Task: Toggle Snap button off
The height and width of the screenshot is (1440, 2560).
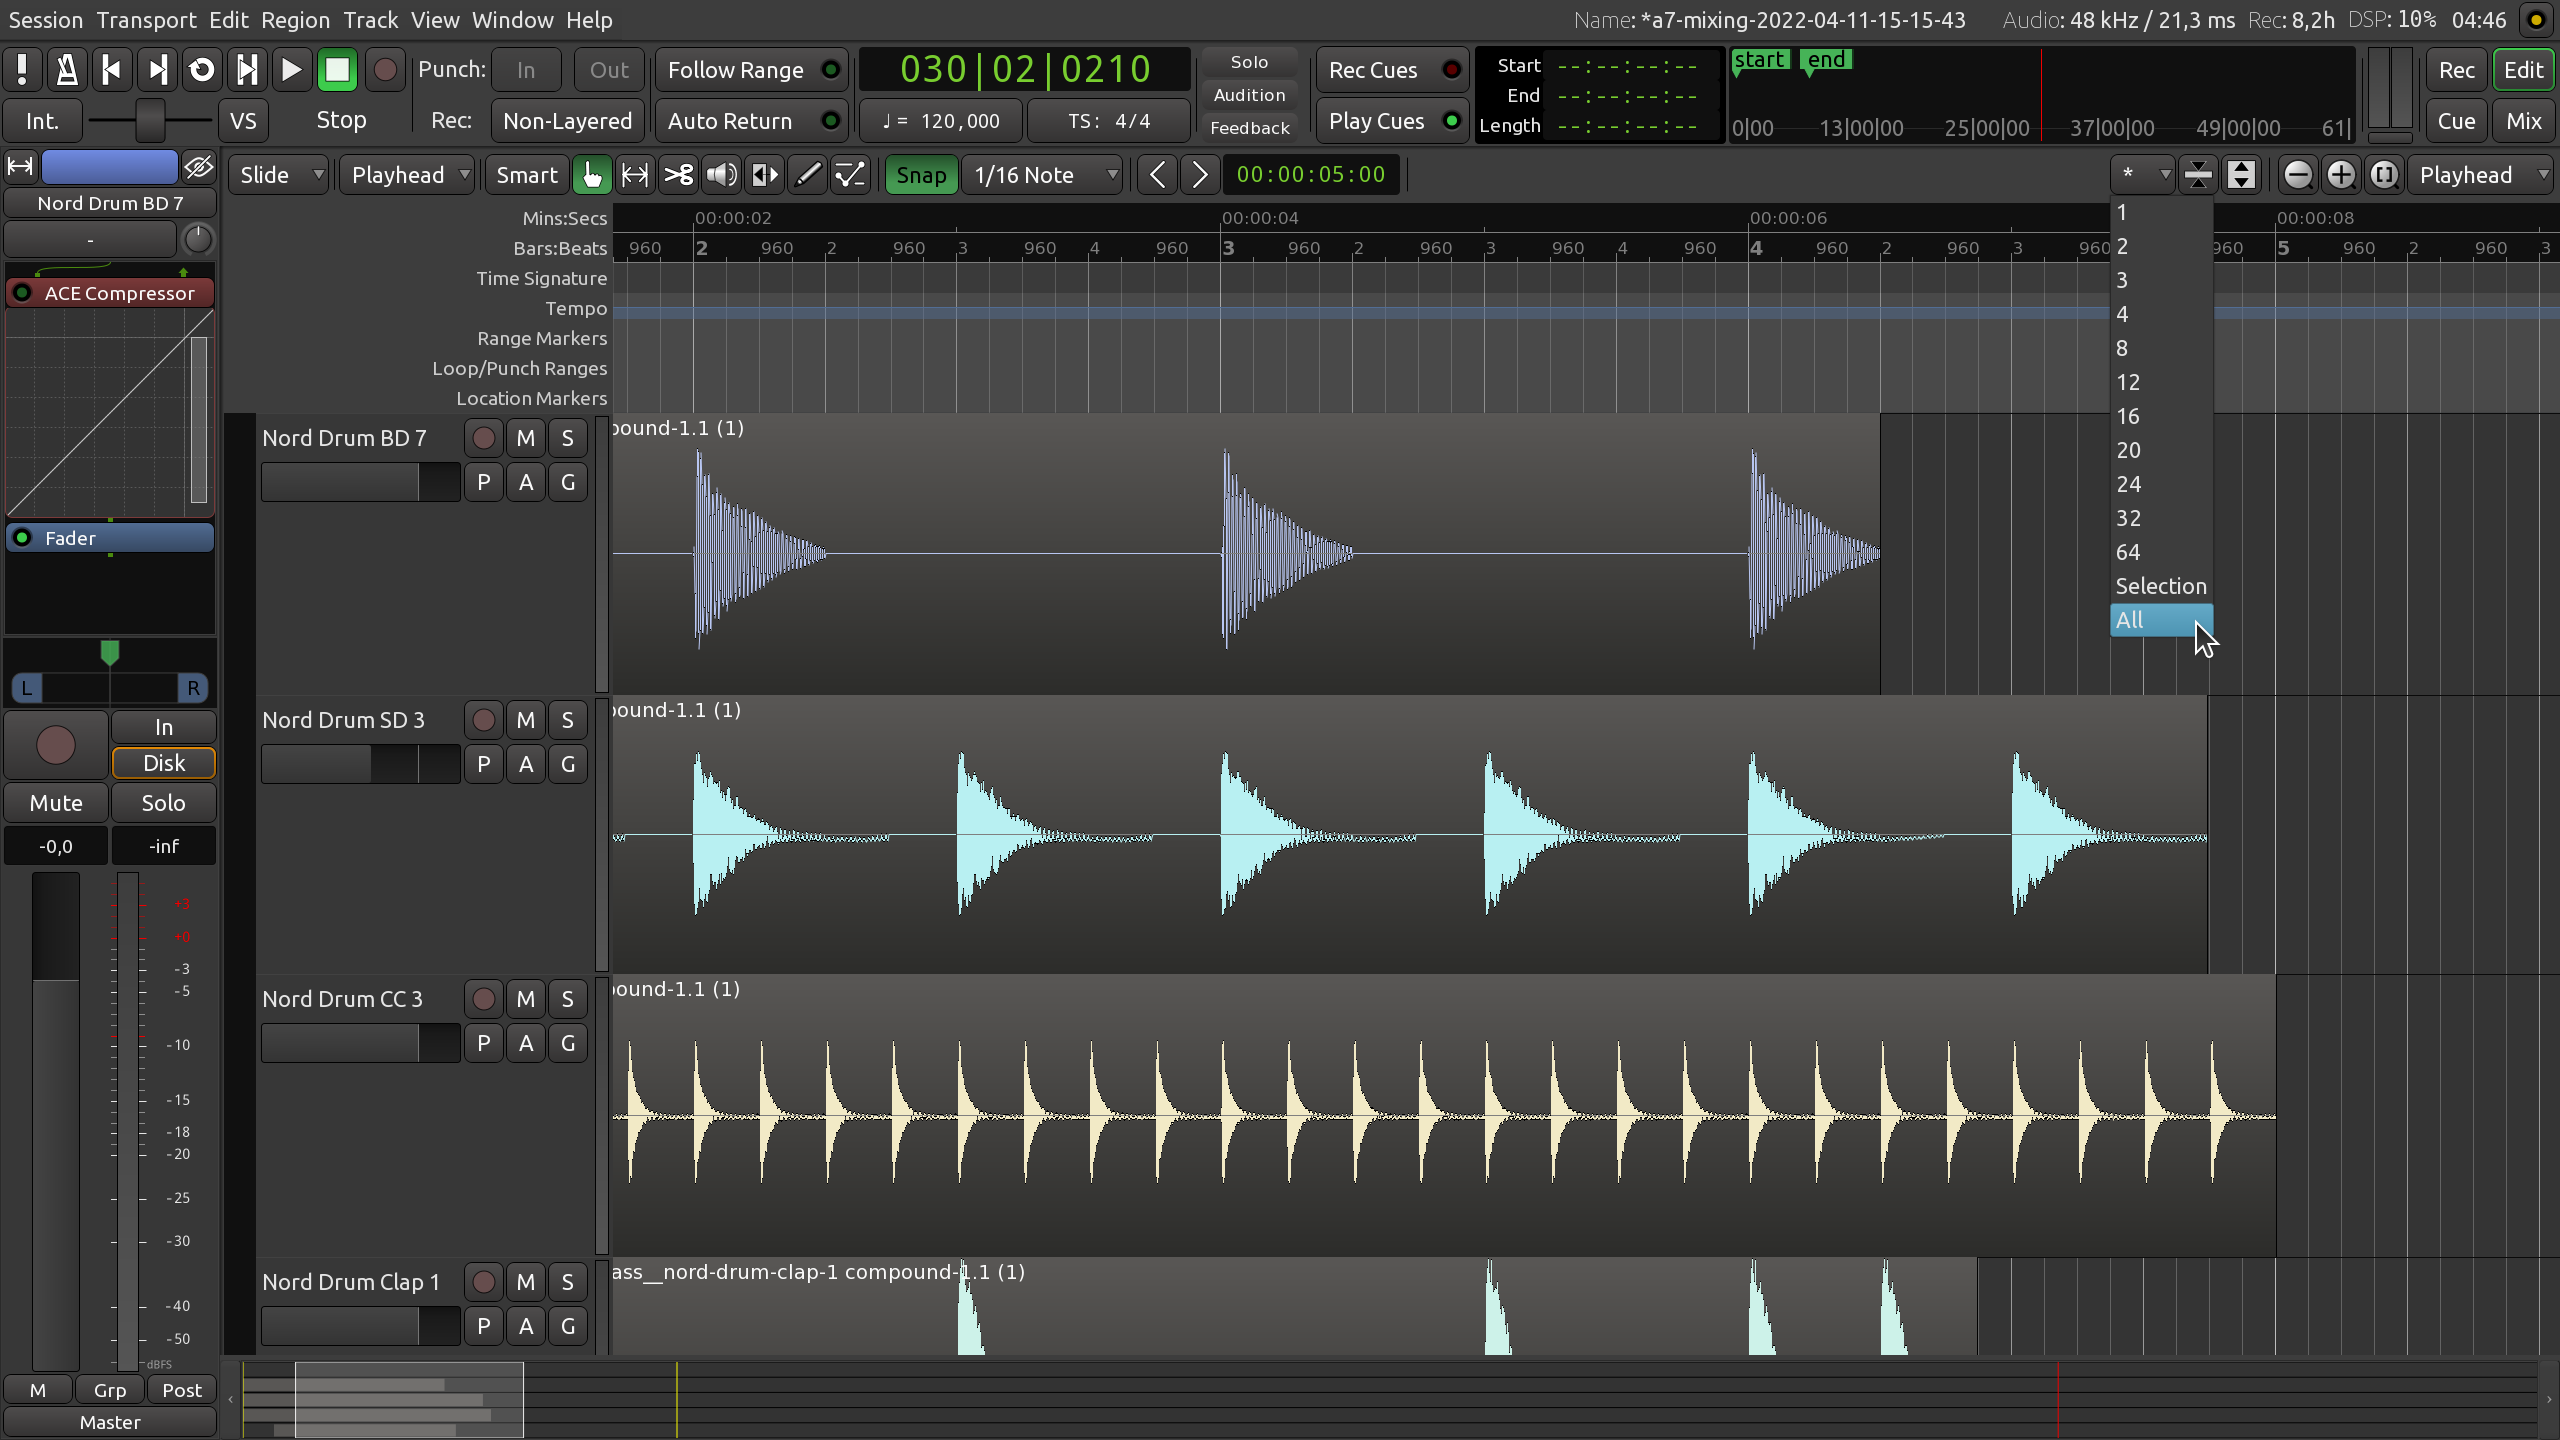Action: [x=920, y=175]
